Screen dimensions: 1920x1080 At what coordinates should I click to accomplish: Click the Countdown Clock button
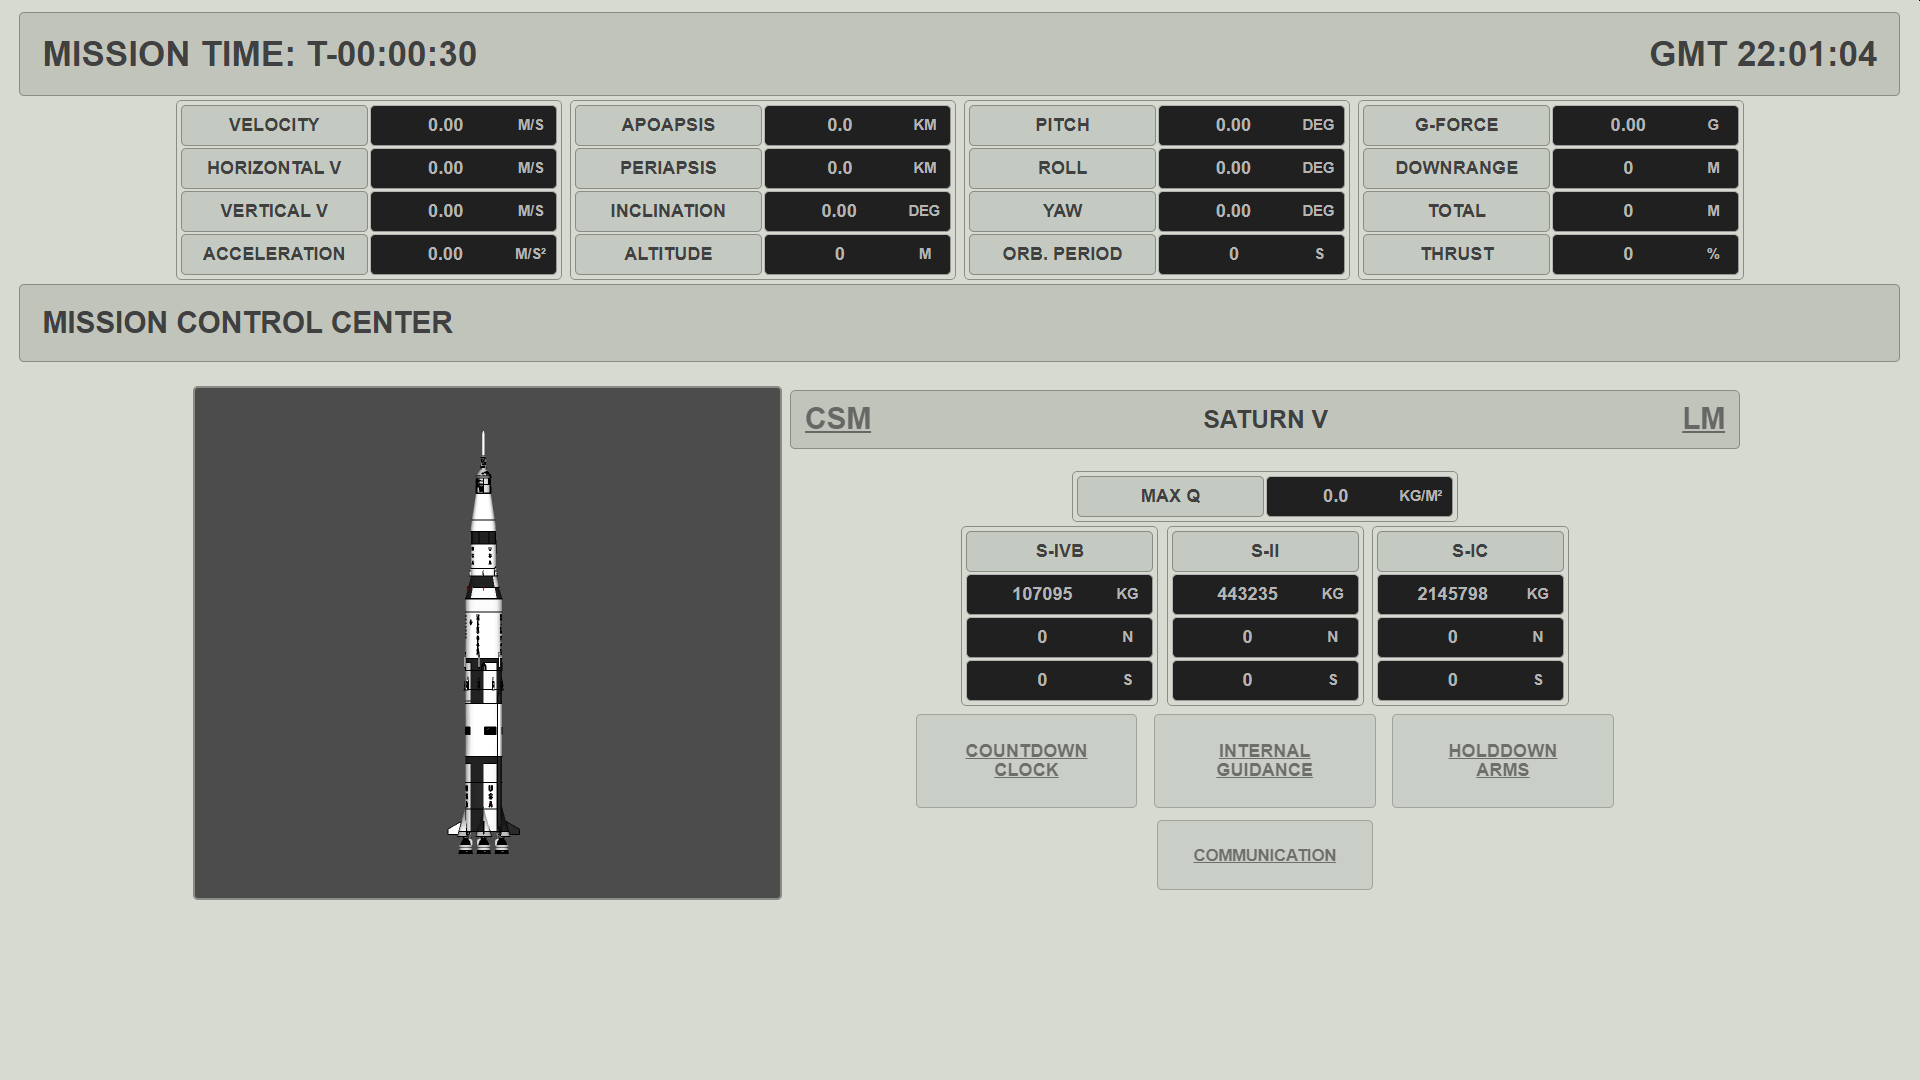coord(1026,760)
